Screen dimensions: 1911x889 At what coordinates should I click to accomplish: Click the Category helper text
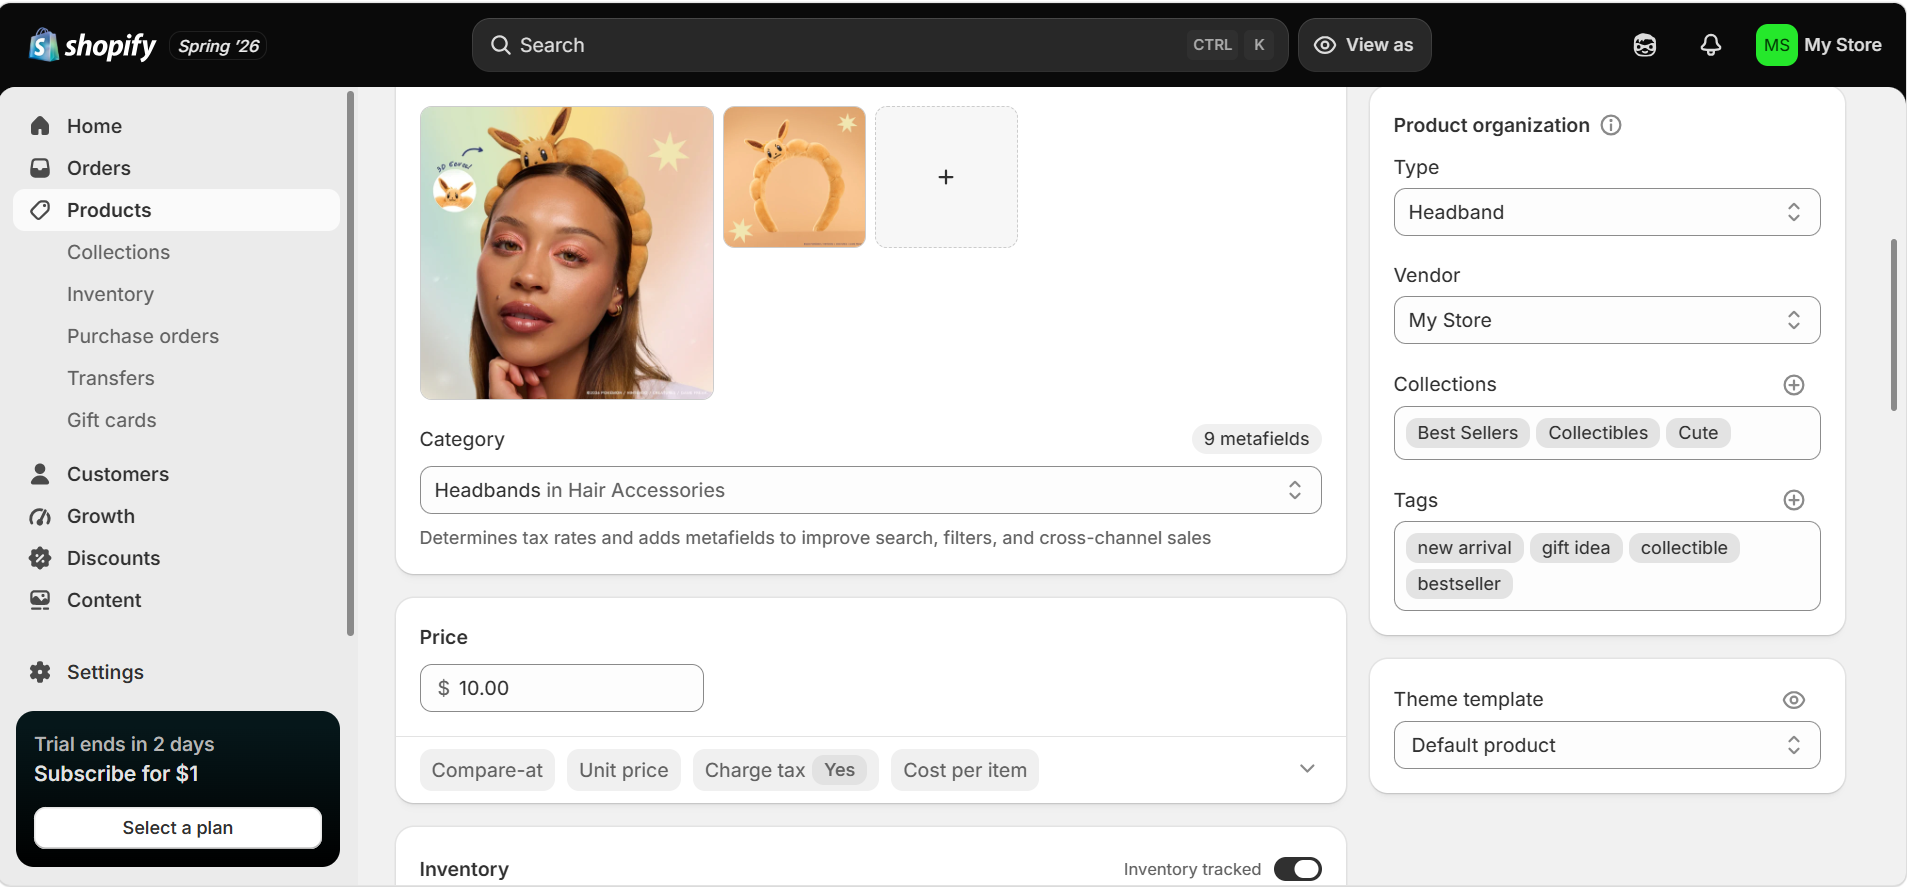[815, 538]
